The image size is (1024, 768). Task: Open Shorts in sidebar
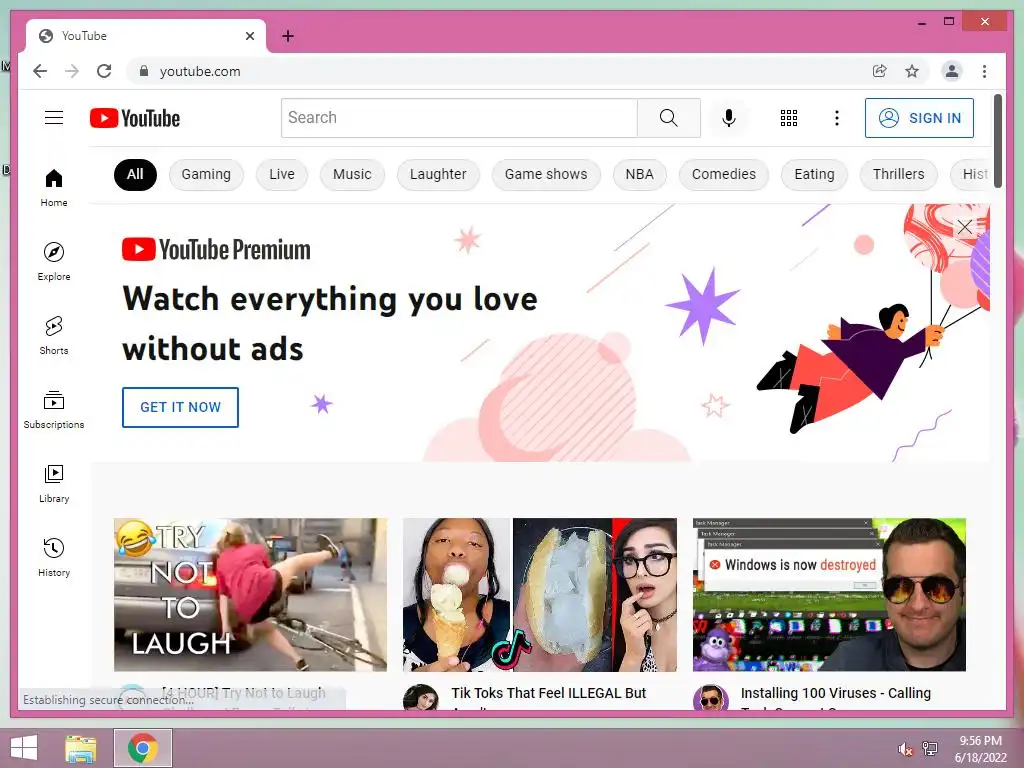(54, 335)
